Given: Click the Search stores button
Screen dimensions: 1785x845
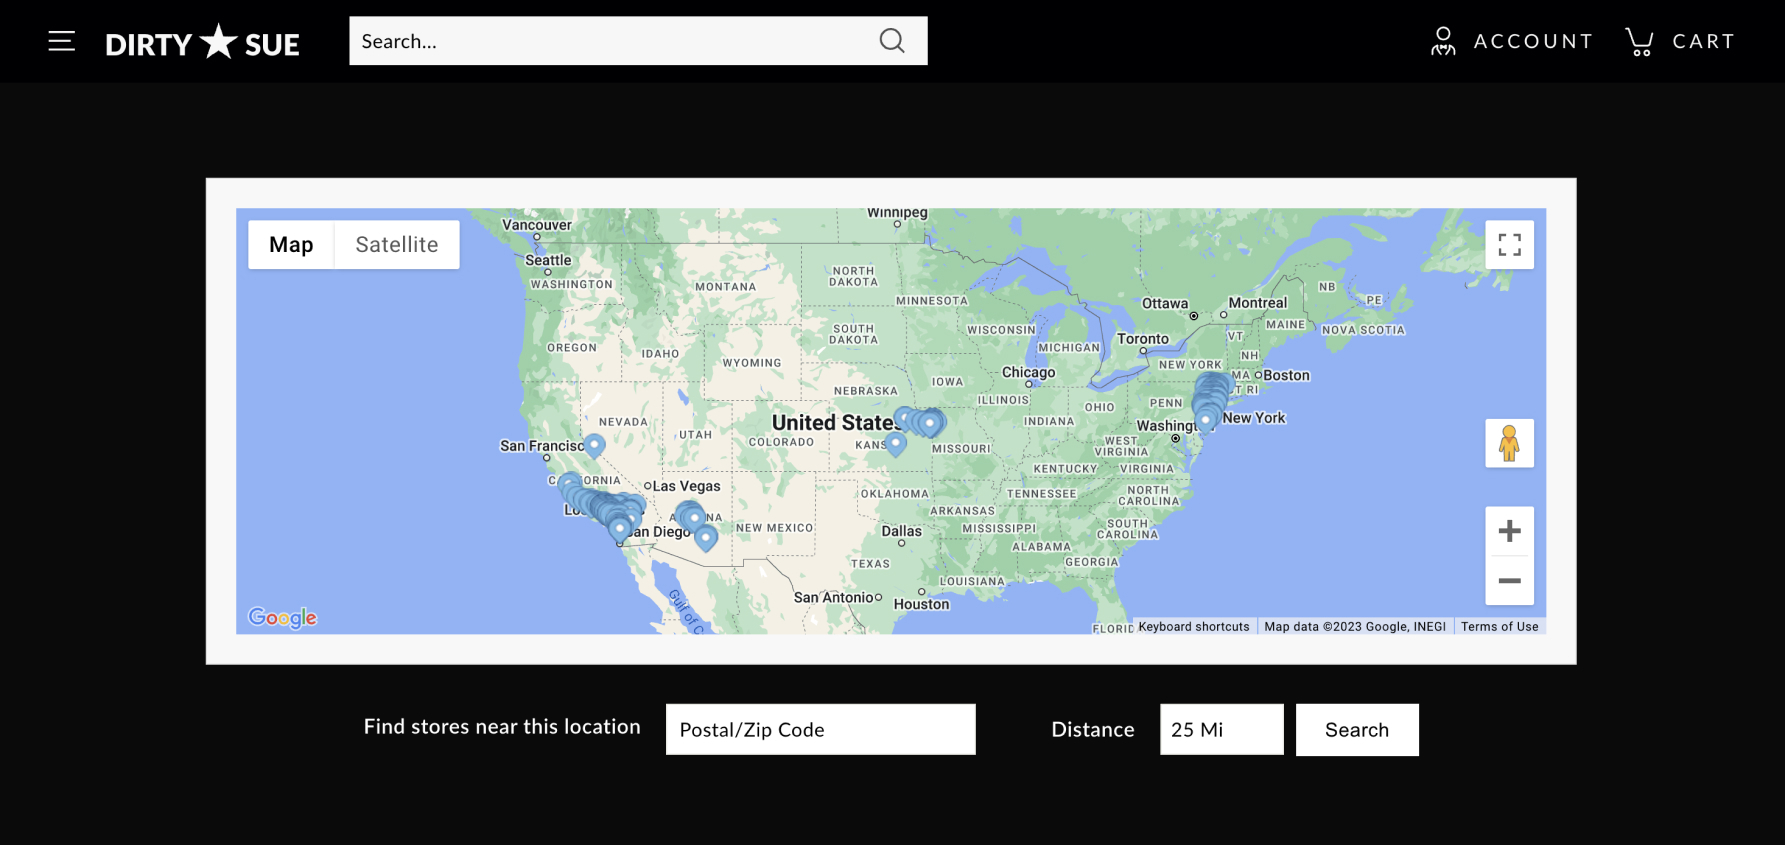Looking at the screenshot, I should coord(1356,730).
